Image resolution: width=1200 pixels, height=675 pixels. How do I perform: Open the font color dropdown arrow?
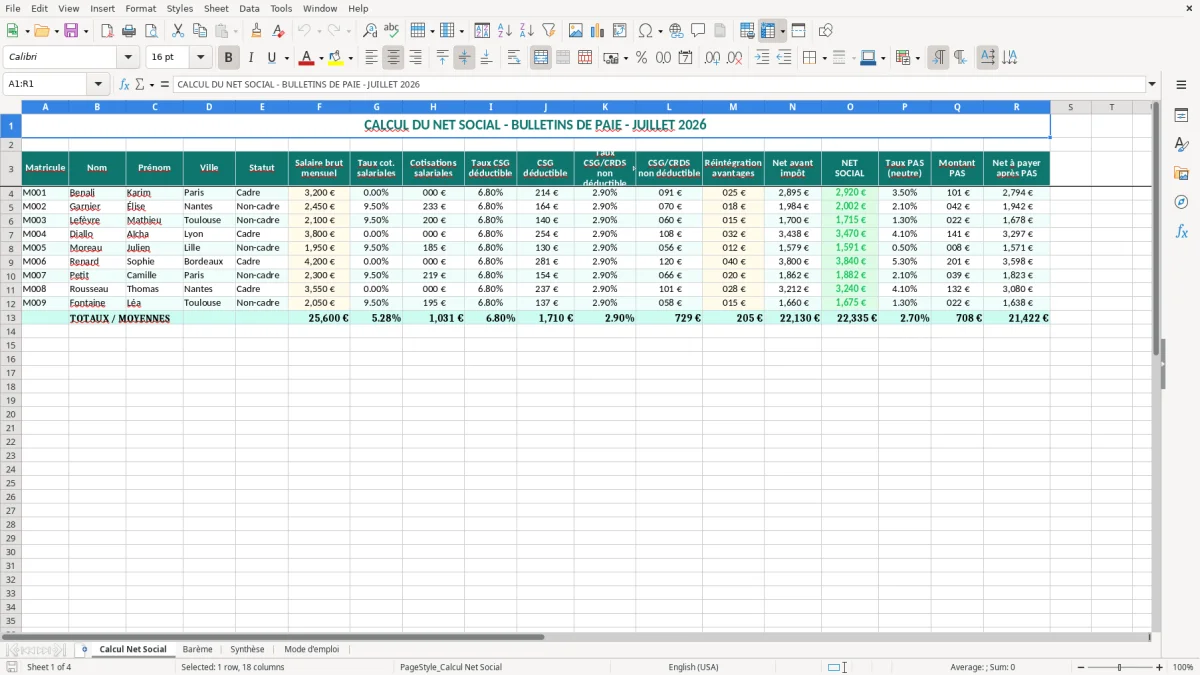point(321,58)
